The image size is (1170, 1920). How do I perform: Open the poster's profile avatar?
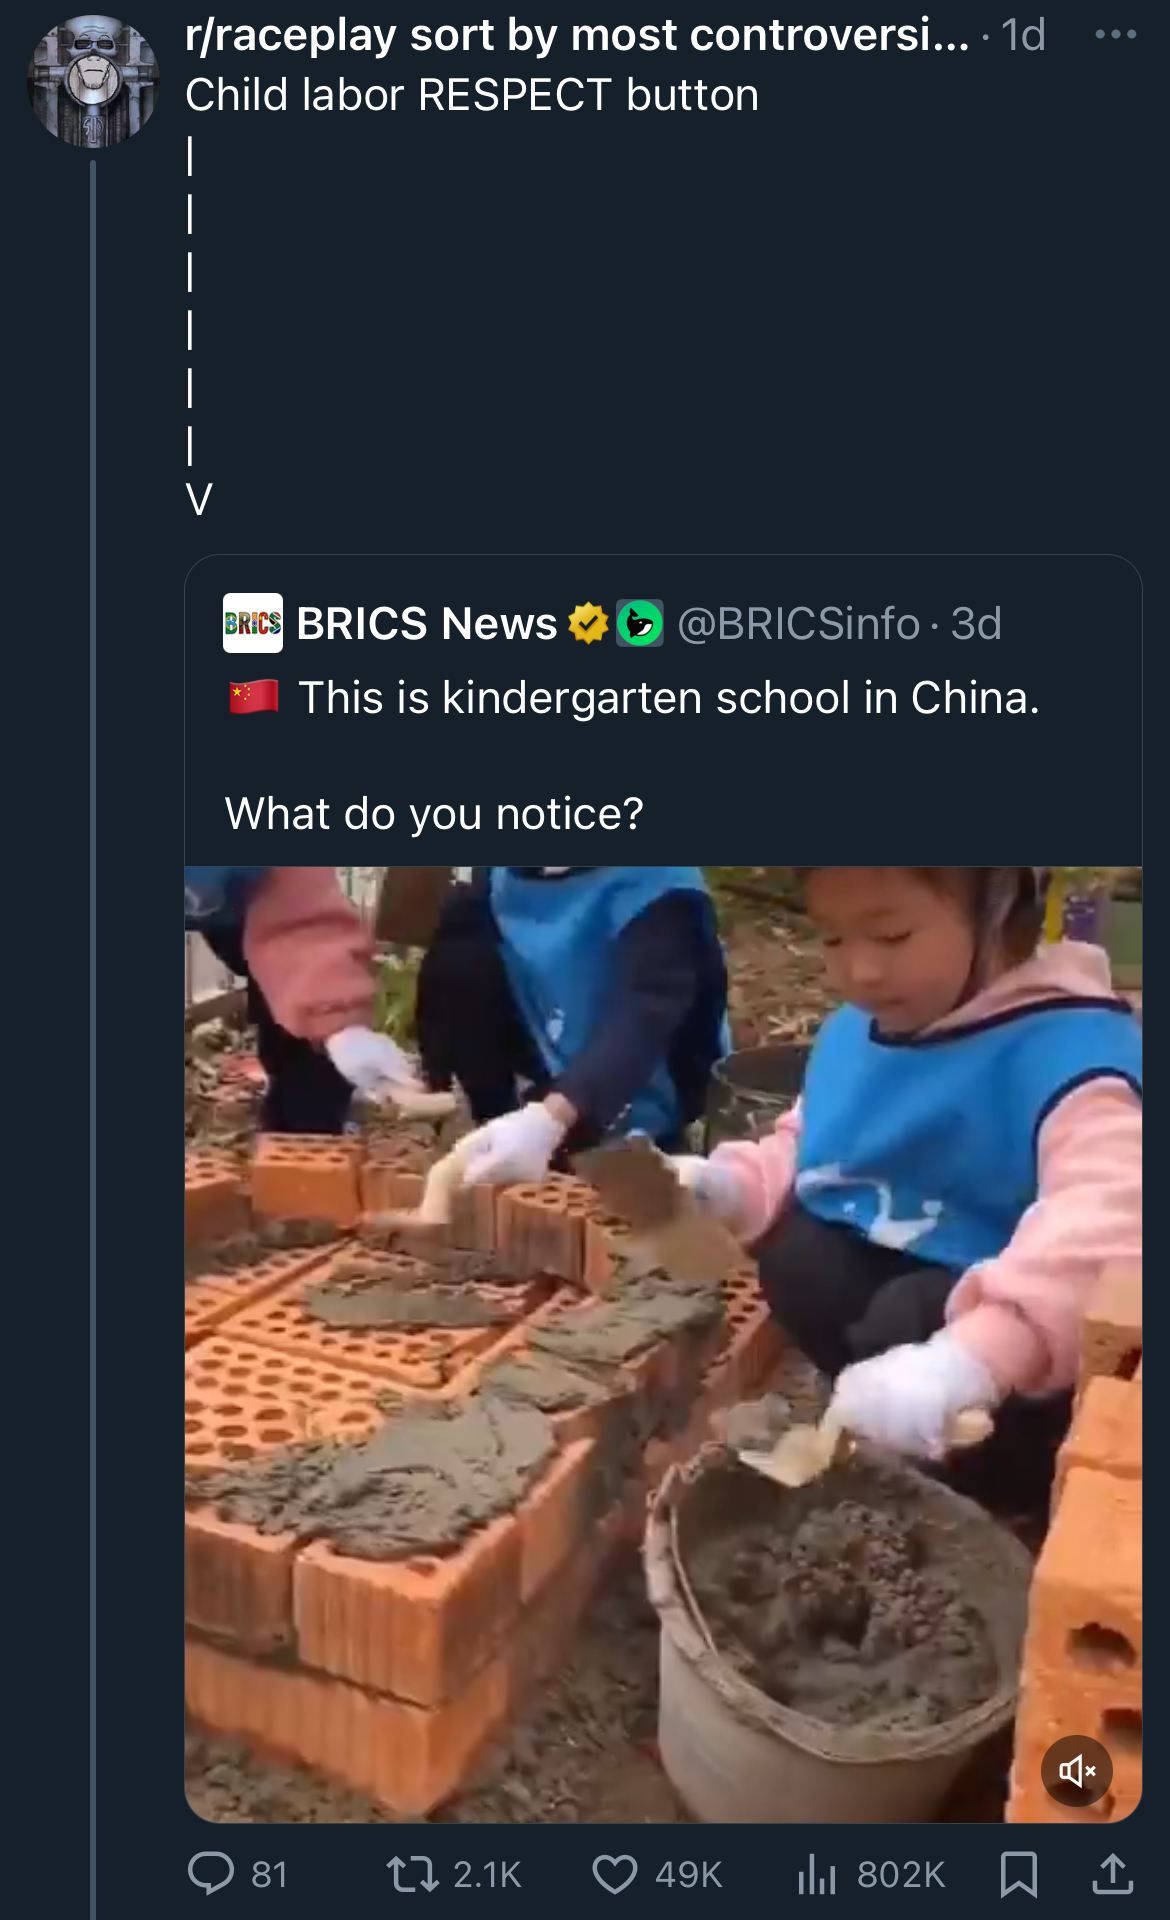pos(93,81)
